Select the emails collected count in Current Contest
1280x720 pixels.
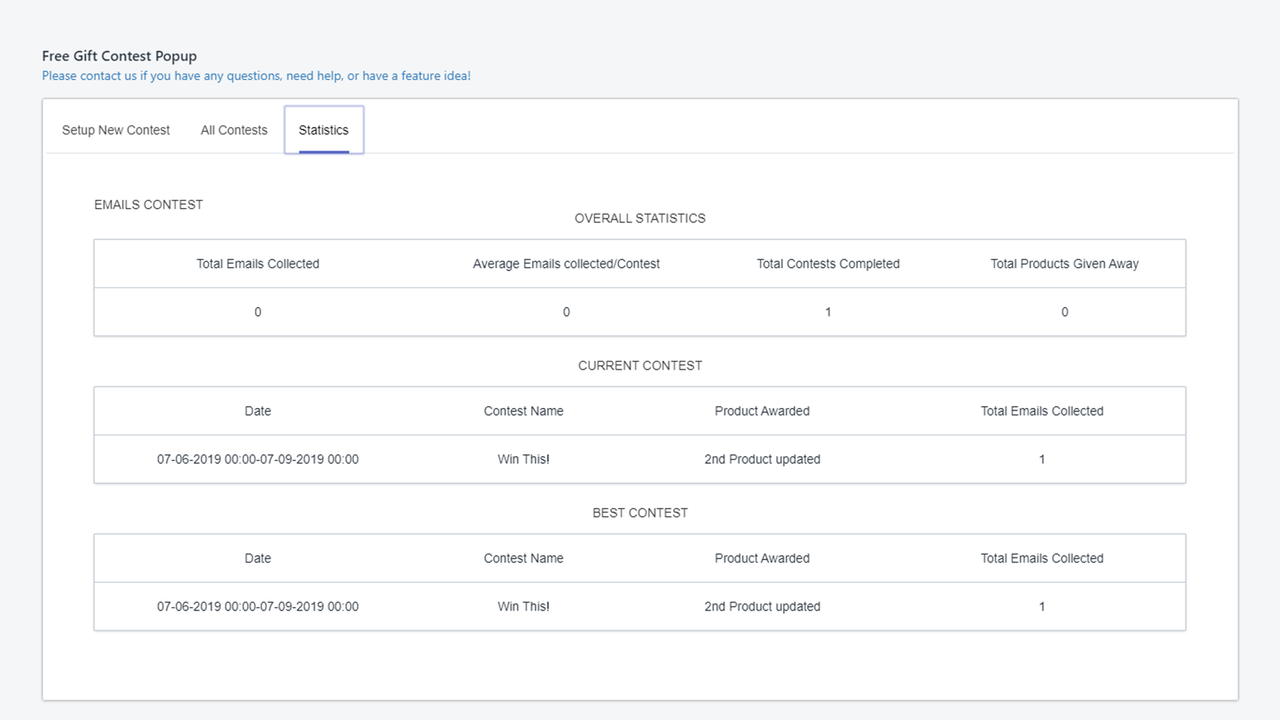1041,459
